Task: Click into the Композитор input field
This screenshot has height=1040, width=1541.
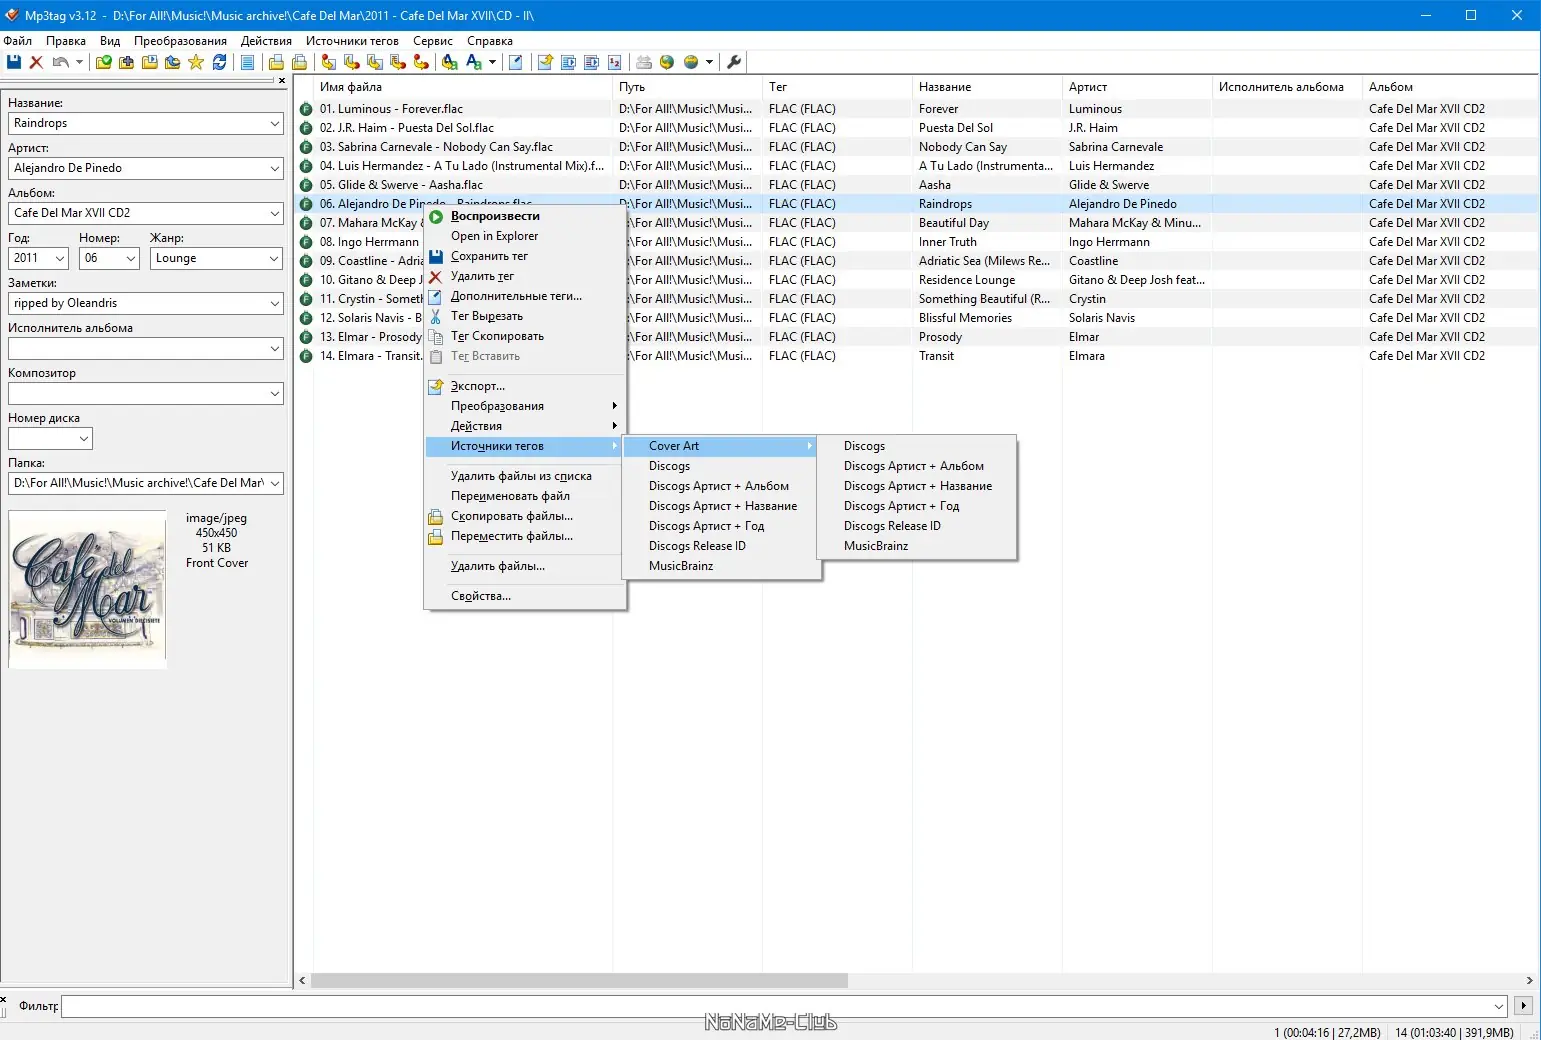Action: coord(146,393)
